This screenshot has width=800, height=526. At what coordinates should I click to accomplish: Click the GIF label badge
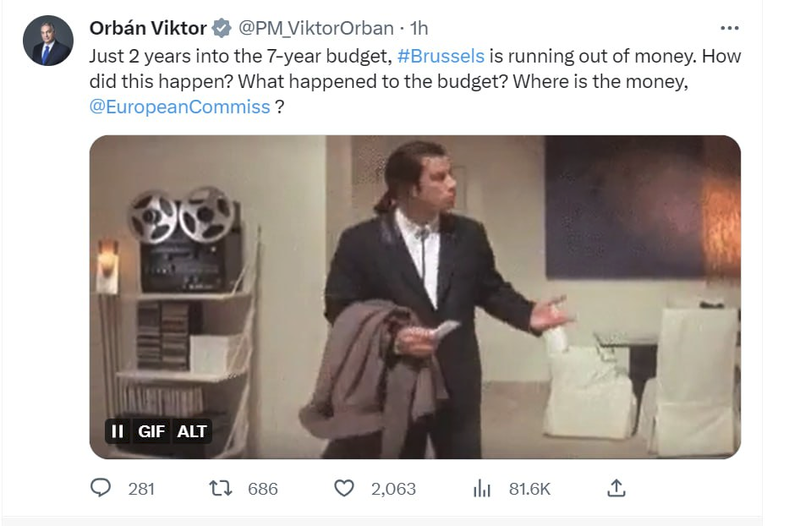click(151, 432)
